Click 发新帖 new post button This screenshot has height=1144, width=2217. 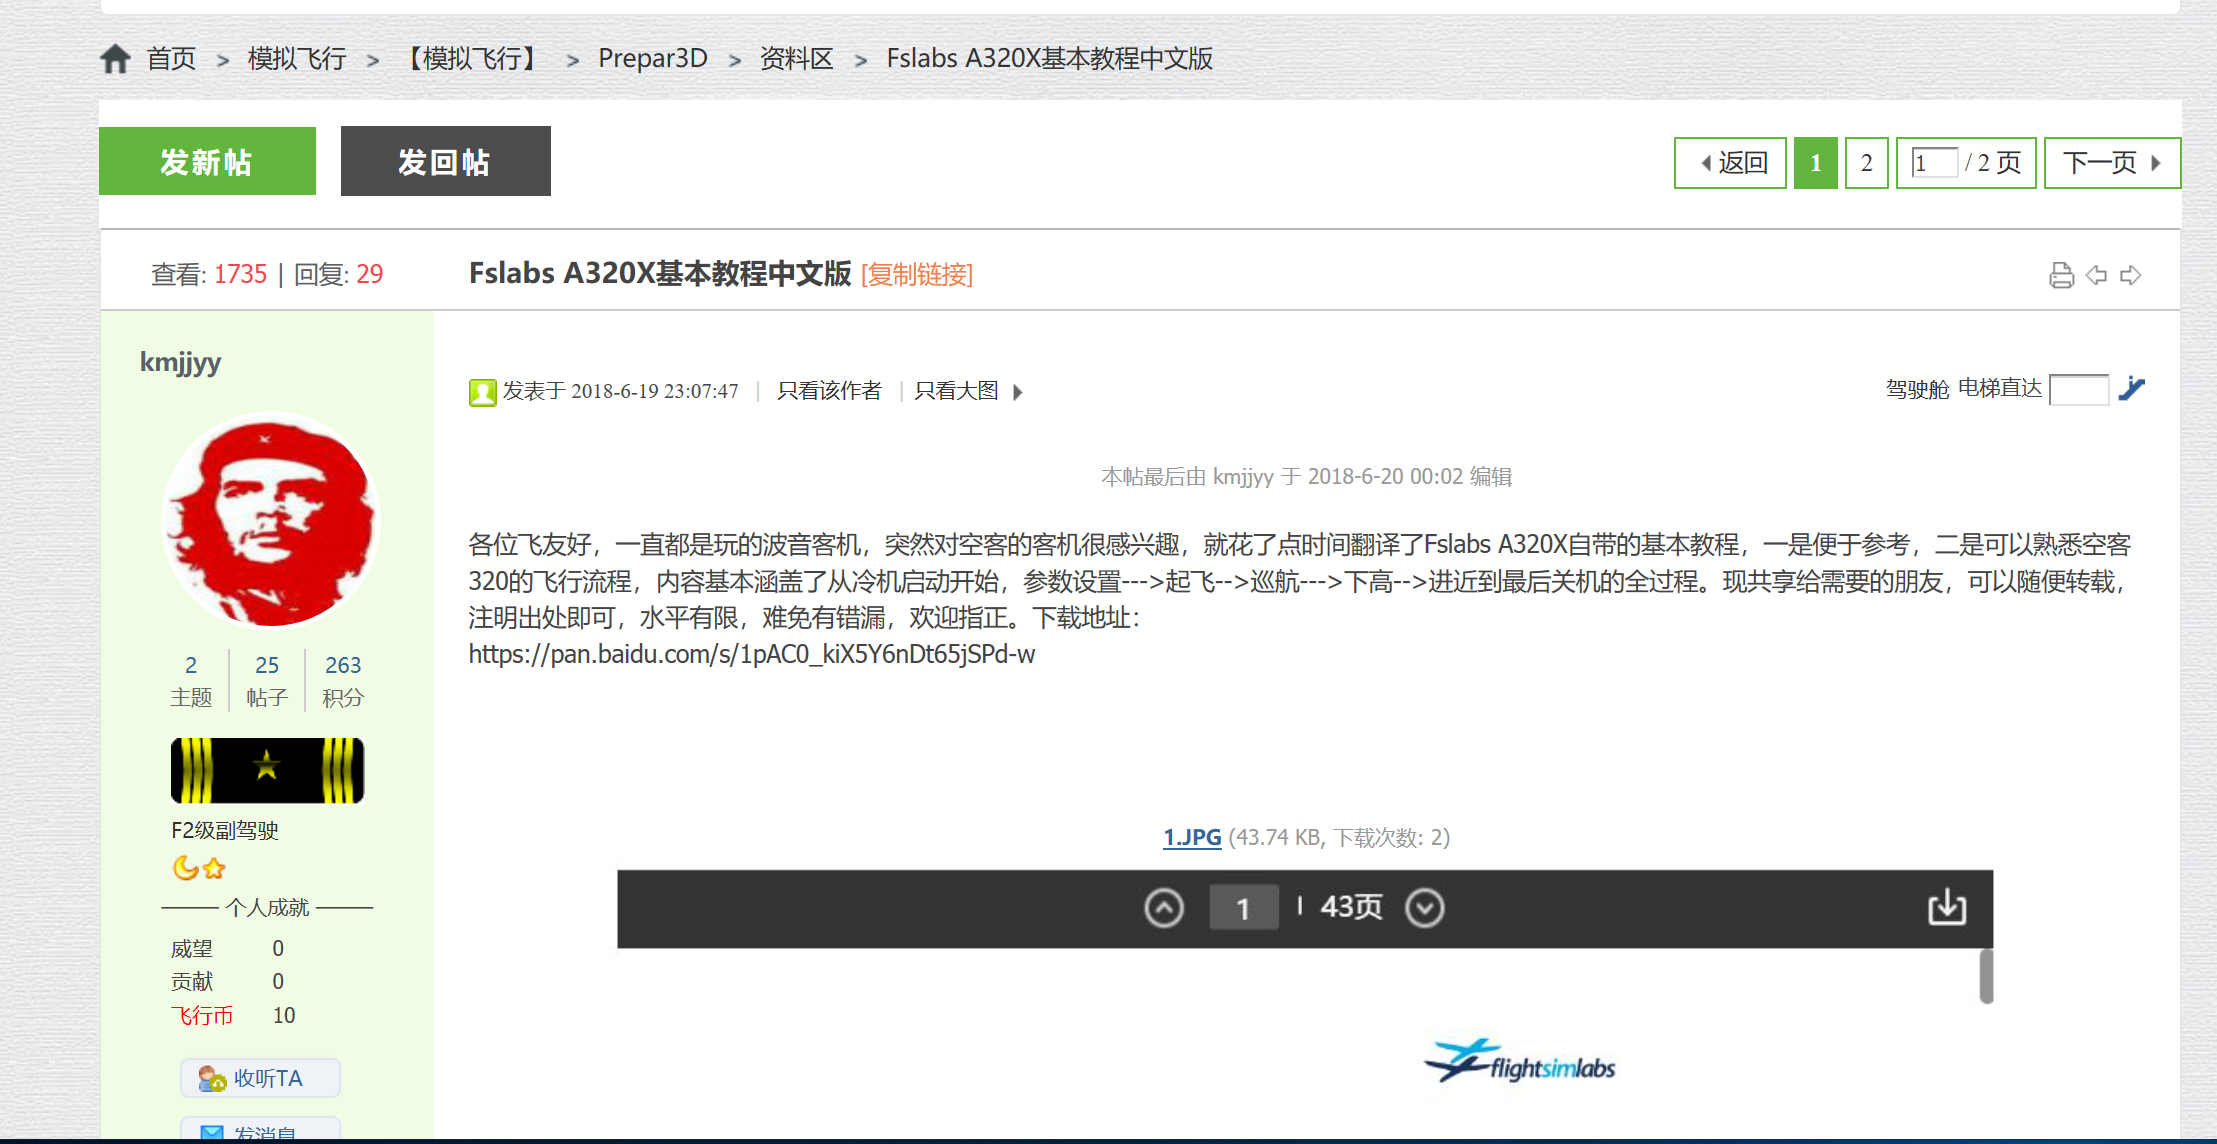[207, 161]
